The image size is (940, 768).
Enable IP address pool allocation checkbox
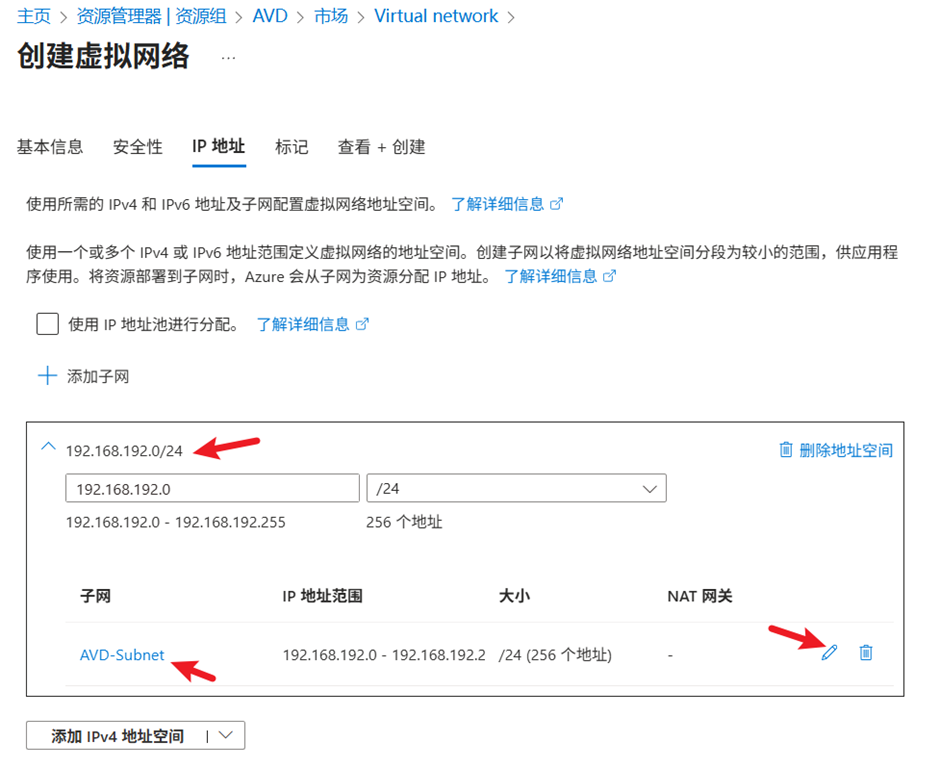[47, 324]
